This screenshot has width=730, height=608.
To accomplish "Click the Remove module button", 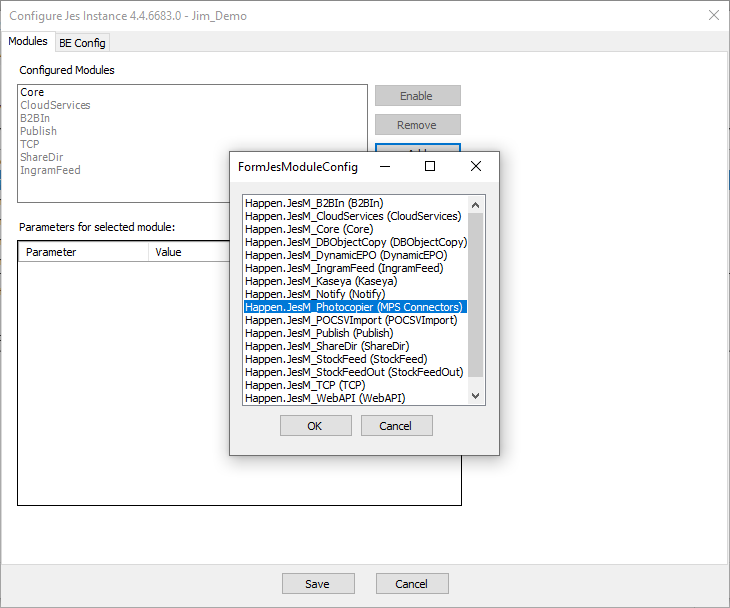I will [x=418, y=125].
